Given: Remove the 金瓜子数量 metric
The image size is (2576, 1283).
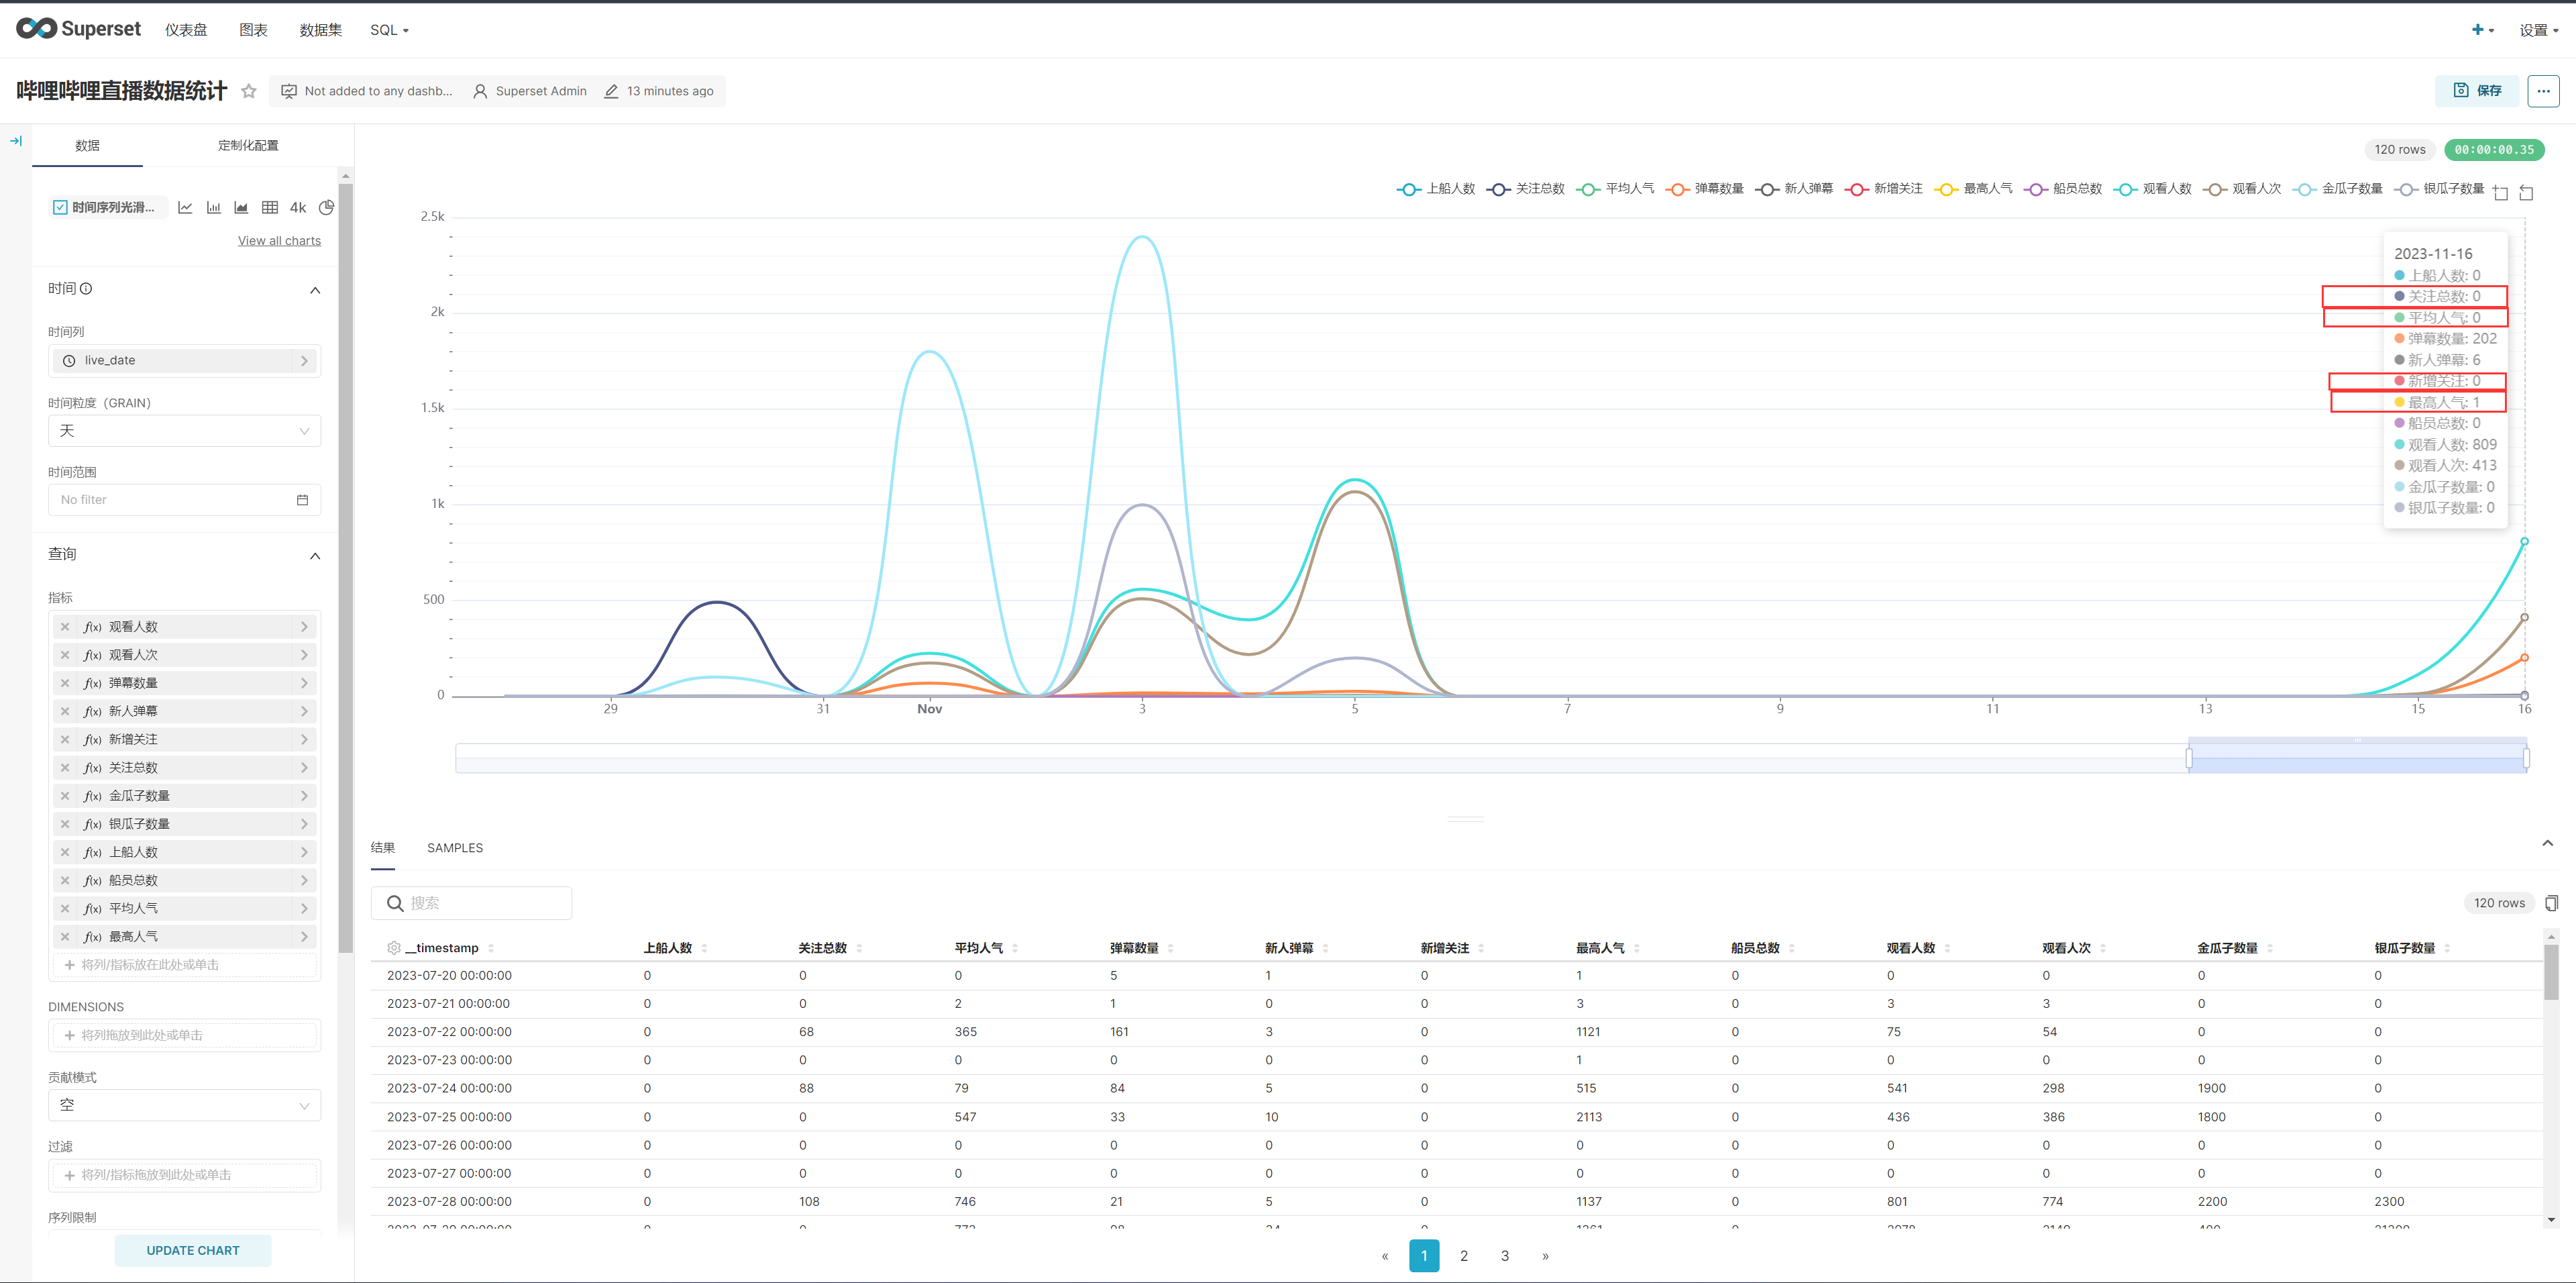Looking at the screenshot, I should (x=65, y=796).
